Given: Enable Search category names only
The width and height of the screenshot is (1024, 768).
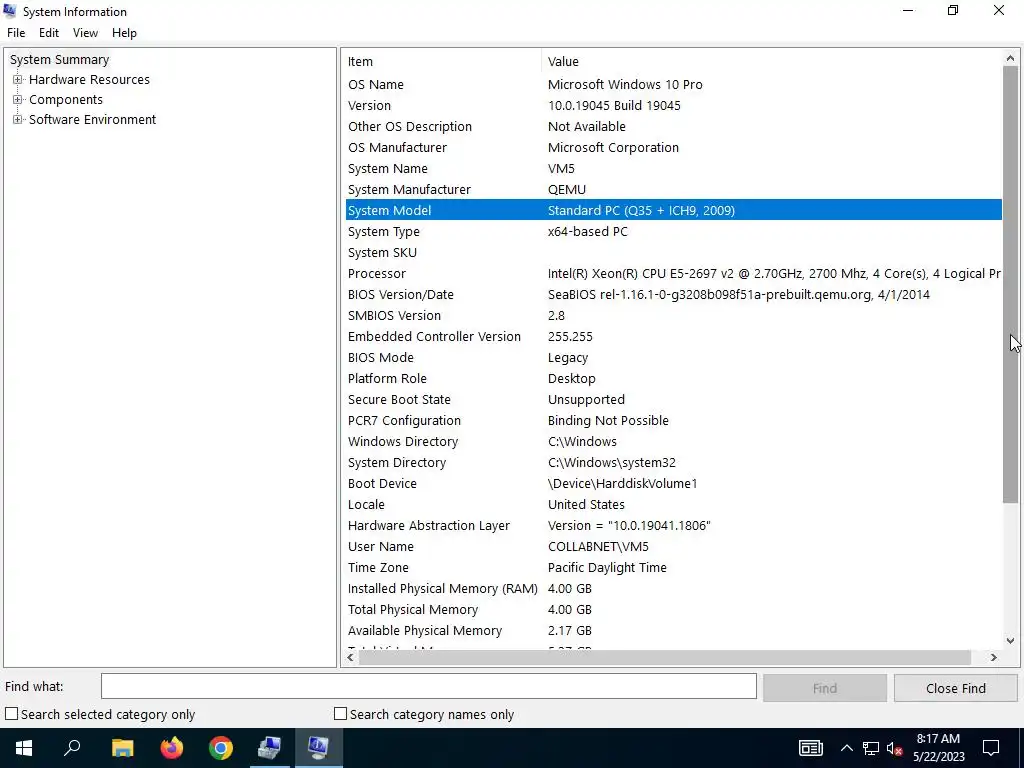Looking at the screenshot, I should tap(340, 714).
